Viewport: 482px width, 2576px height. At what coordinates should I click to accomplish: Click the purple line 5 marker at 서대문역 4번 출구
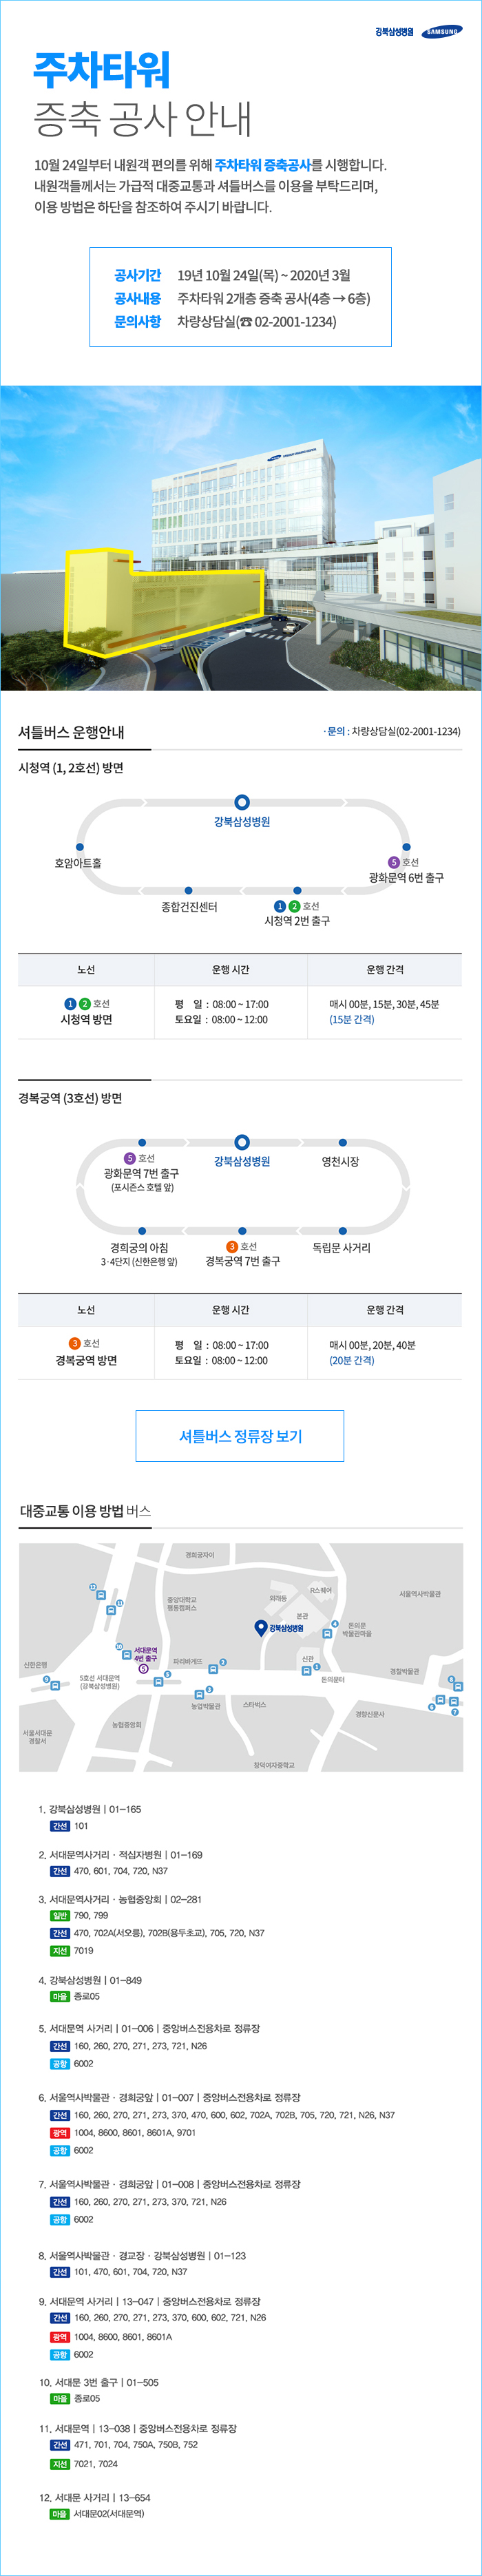pyautogui.click(x=144, y=1669)
